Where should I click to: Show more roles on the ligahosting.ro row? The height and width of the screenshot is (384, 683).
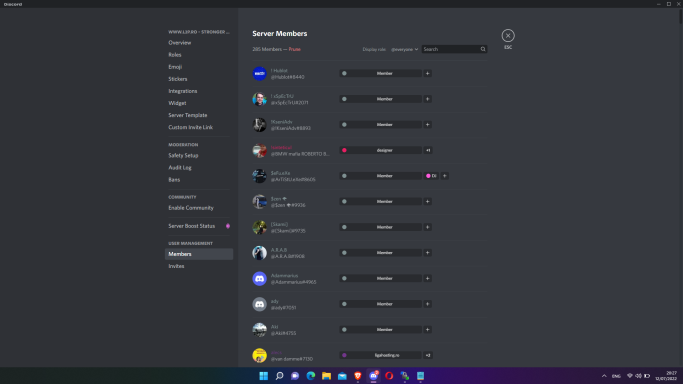(x=428, y=355)
